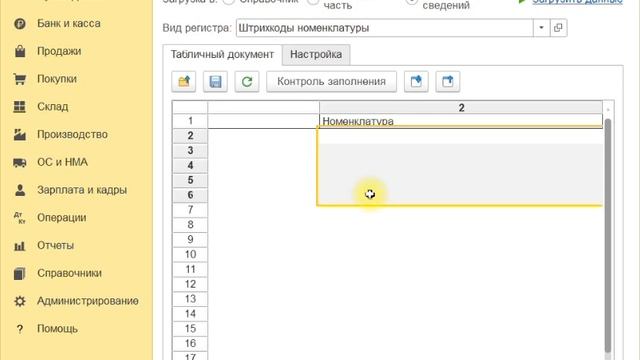Screen dimensions: 640x360
Task: Open the Помощь section
Action: click(57, 329)
